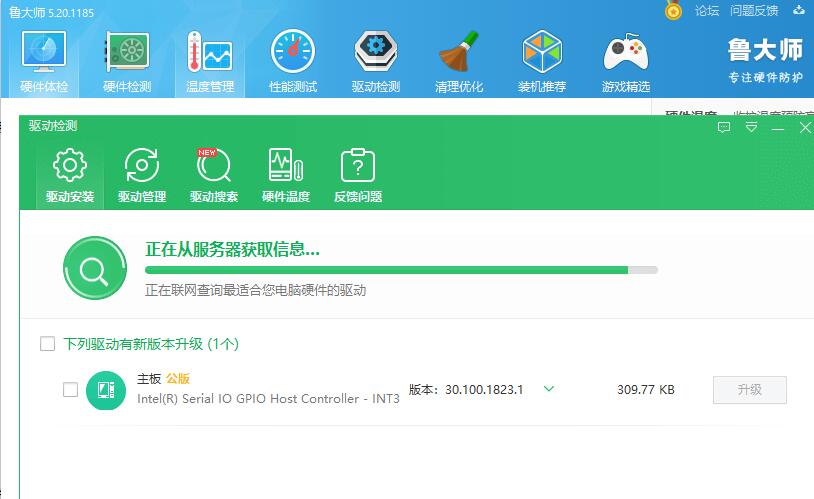Click the 升级 upgrade button

click(x=750, y=390)
